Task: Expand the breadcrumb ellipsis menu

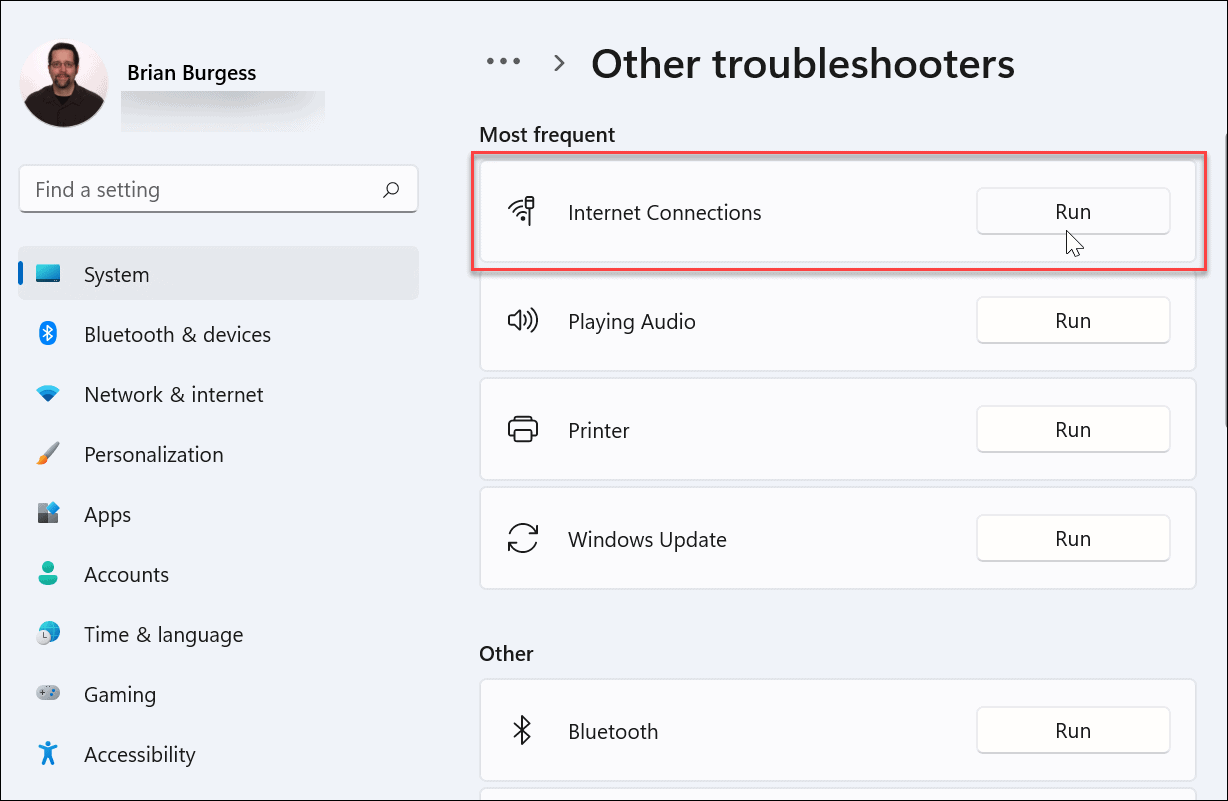Action: (x=503, y=63)
